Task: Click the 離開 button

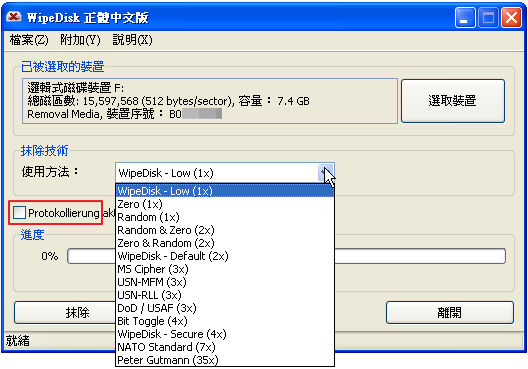Action: pyautogui.click(x=450, y=312)
